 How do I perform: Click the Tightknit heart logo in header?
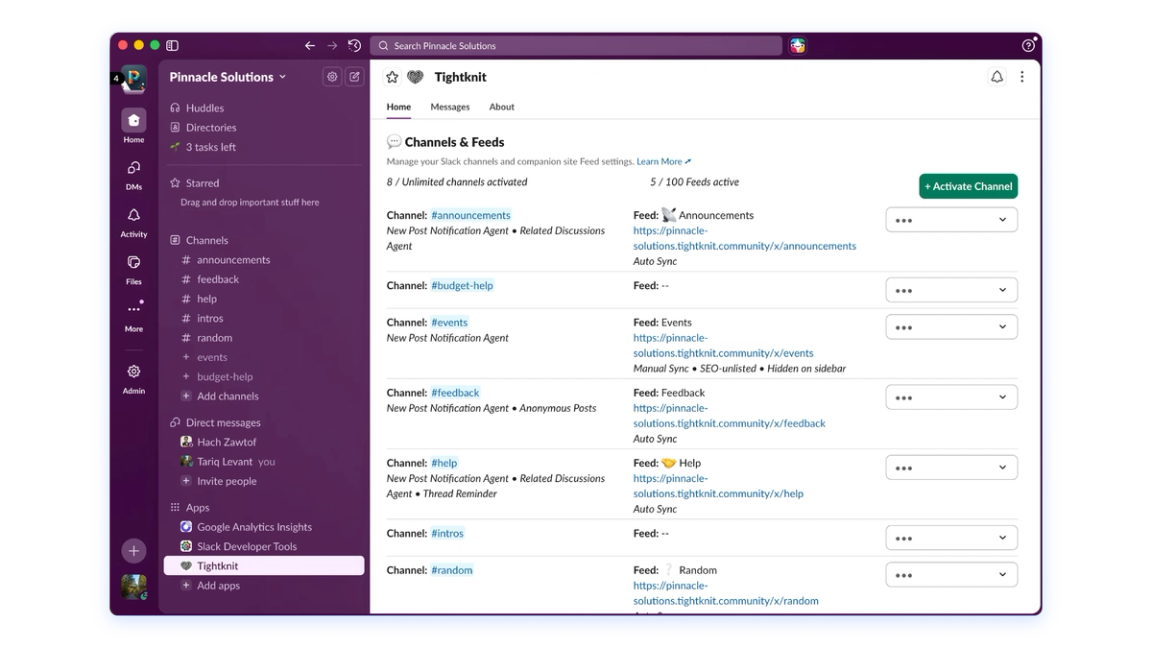pos(415,77)
